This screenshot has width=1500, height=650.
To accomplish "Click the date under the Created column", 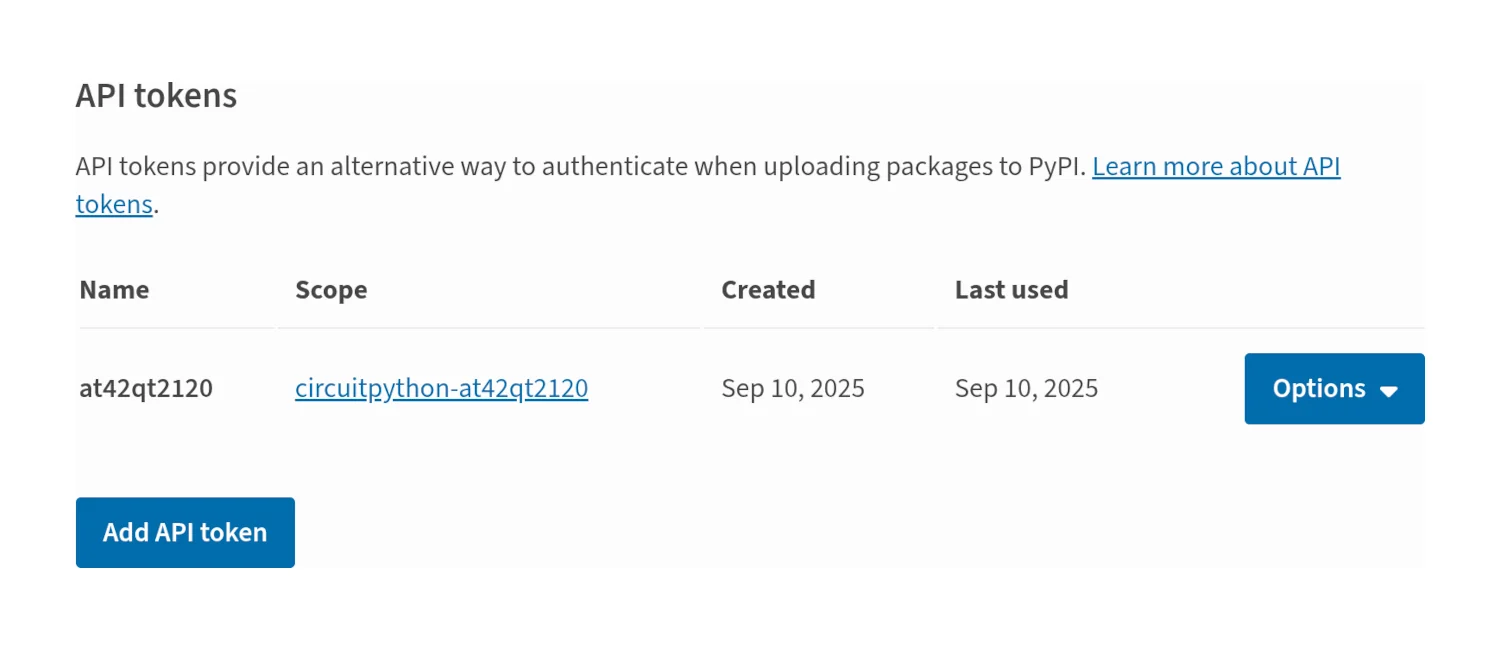I will 793,388.
